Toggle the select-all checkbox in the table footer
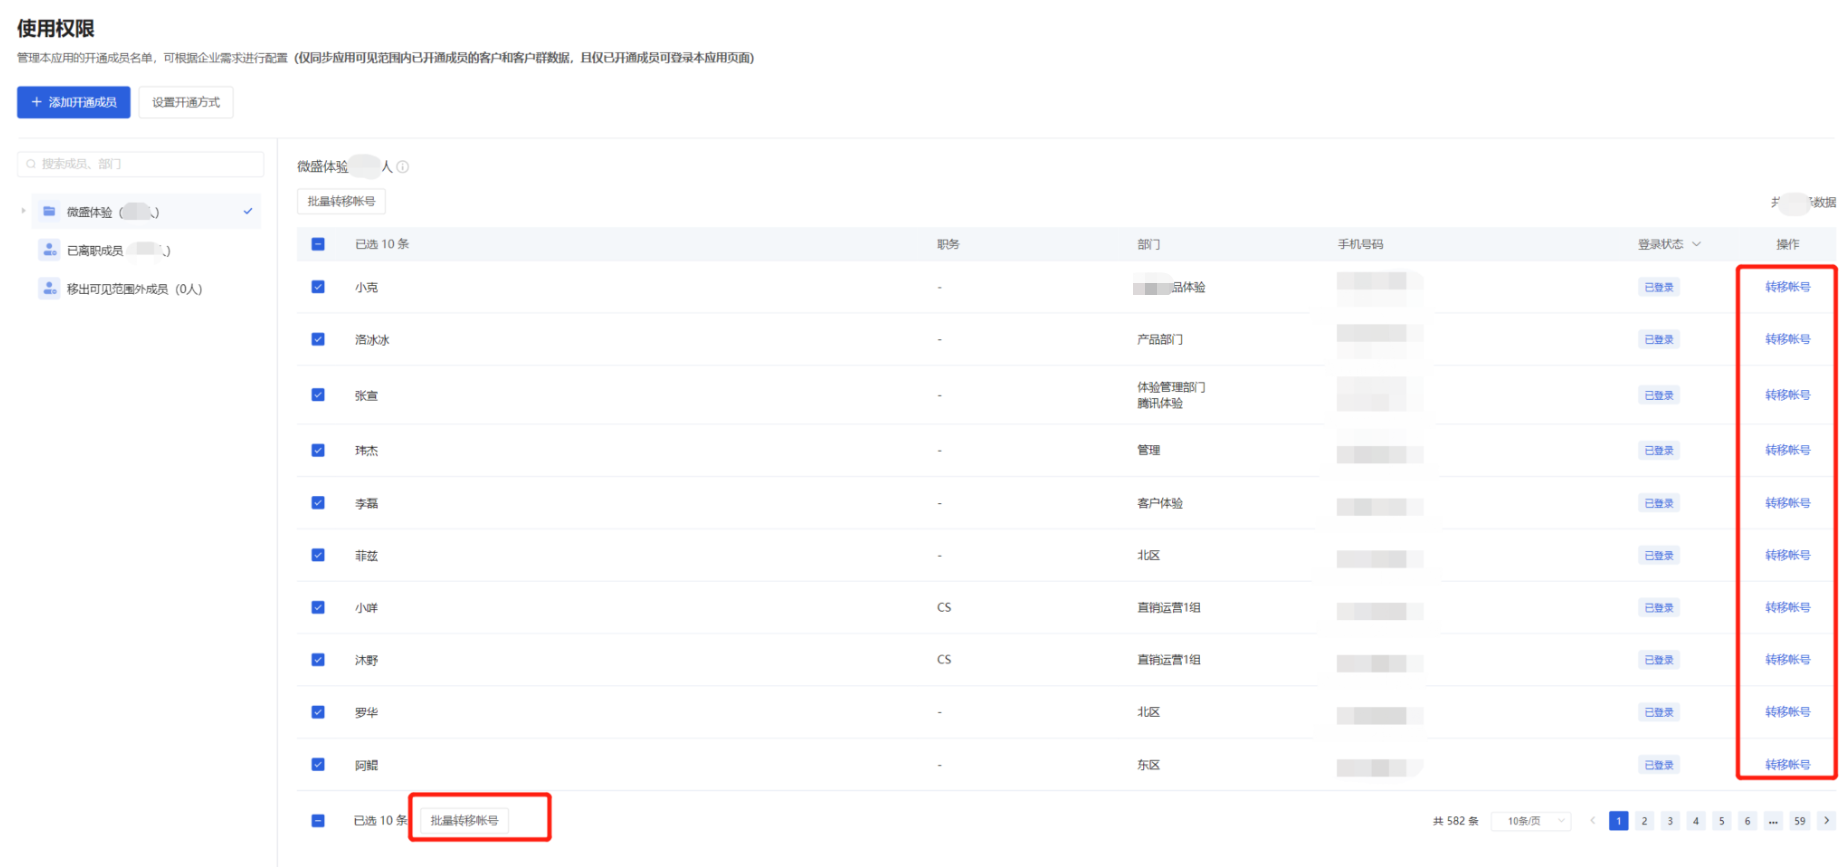 tap(318, 820)
